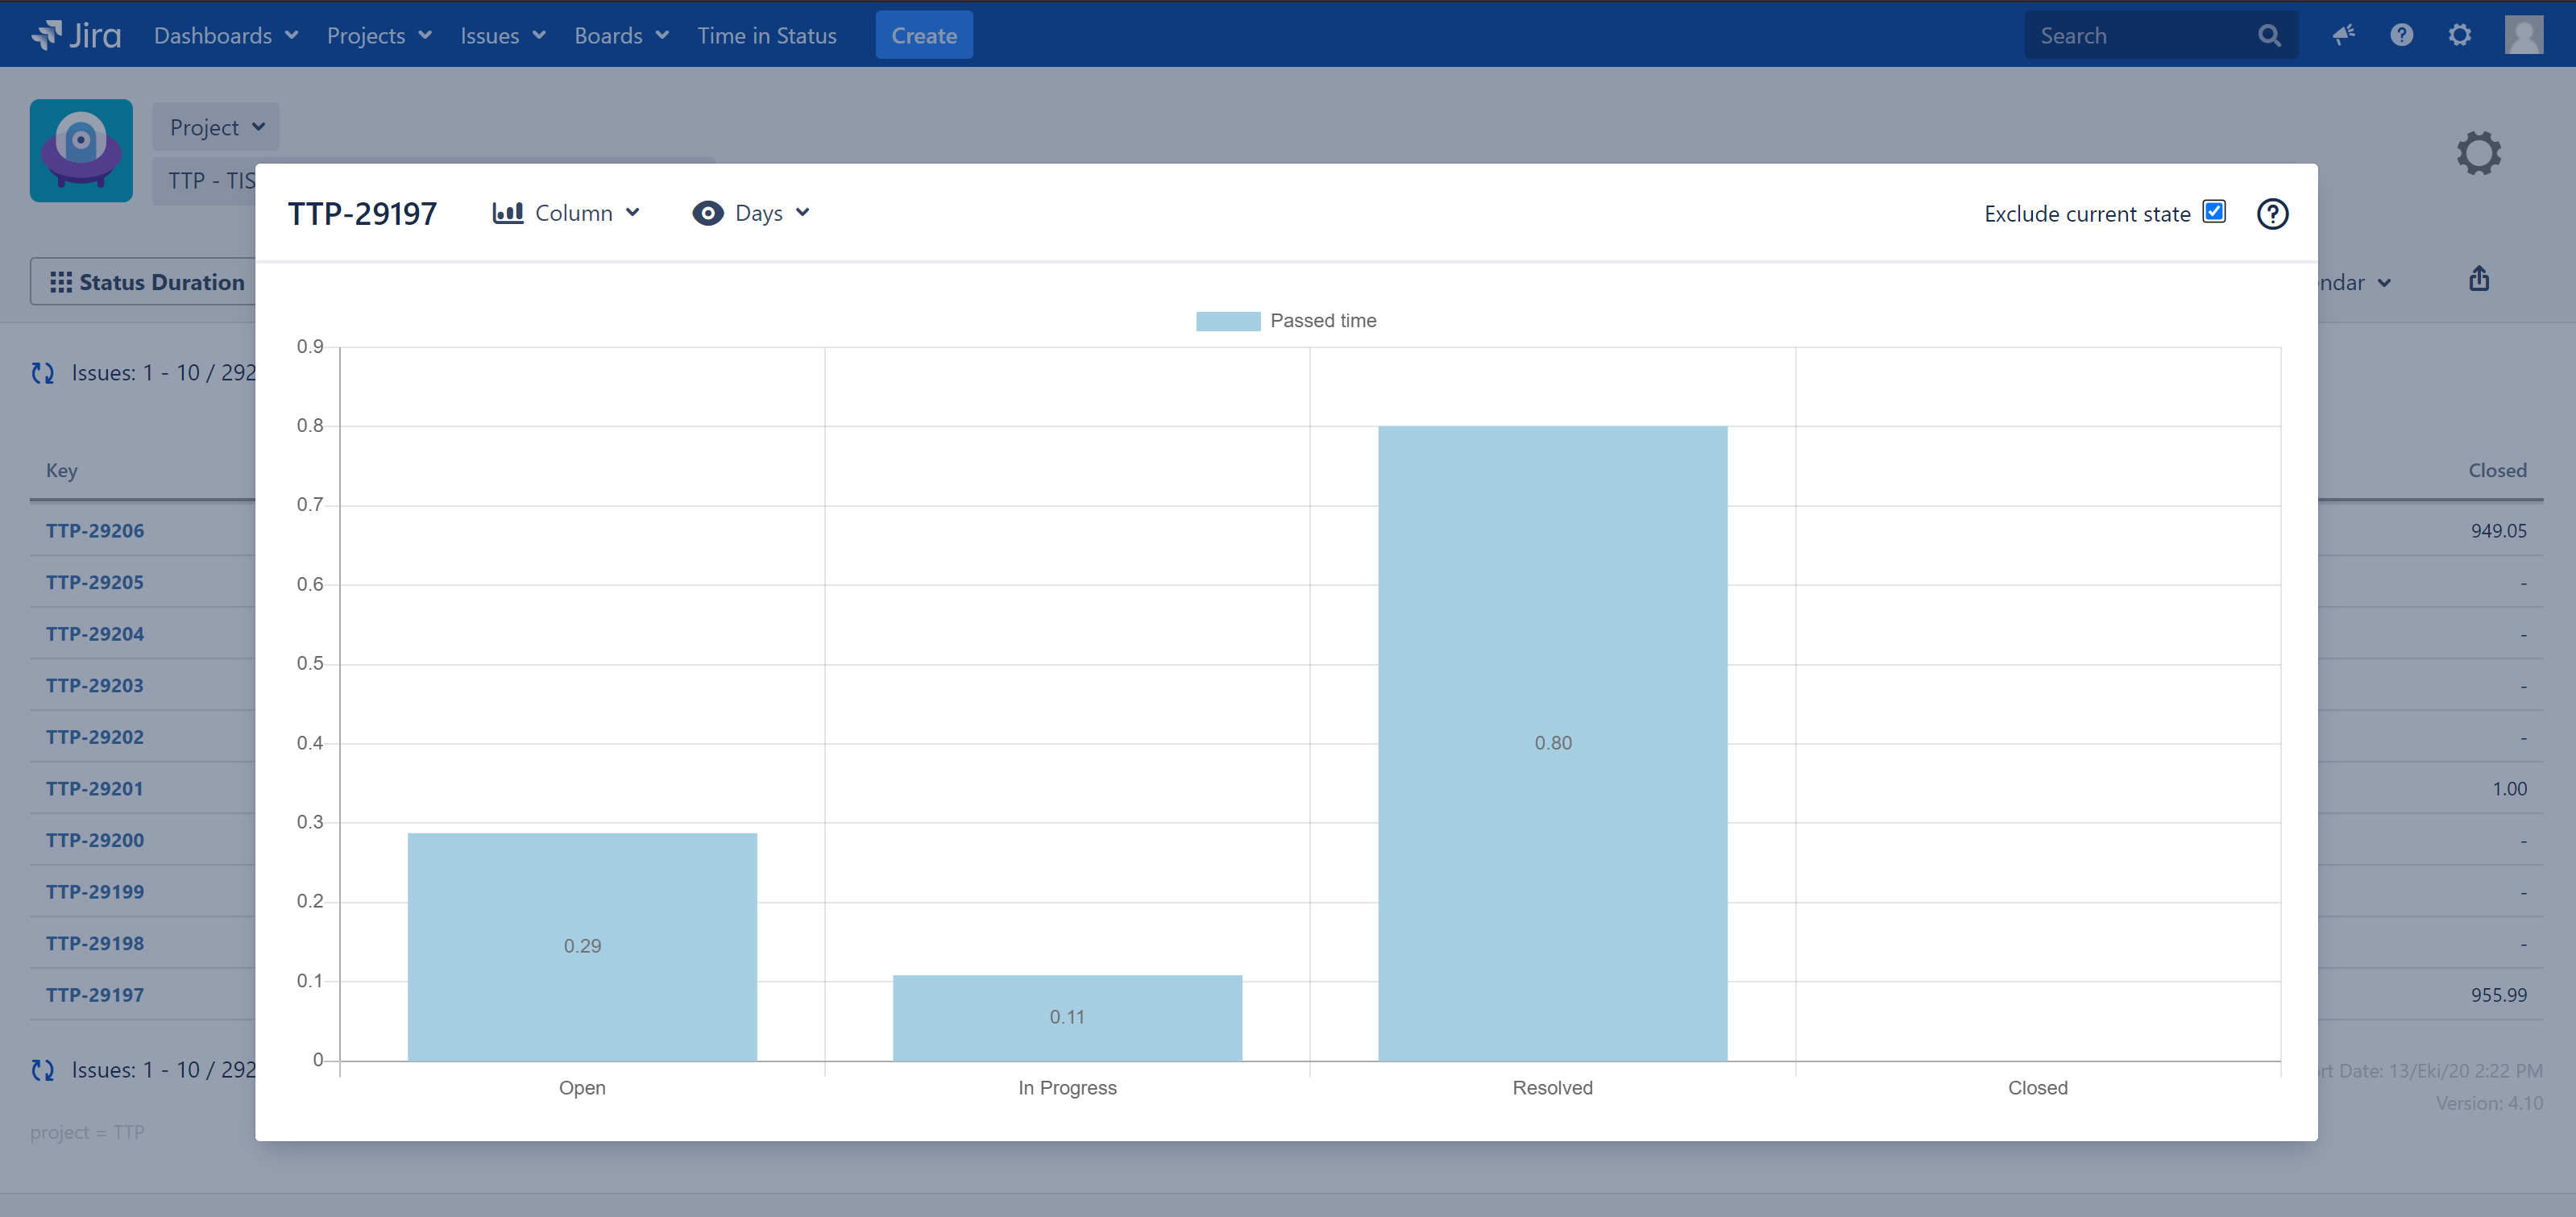Image resolution: width=2576 pixels, height=1217 pixels.
Task: Open the user profile avatar
Action: [x=2523, y=35]
